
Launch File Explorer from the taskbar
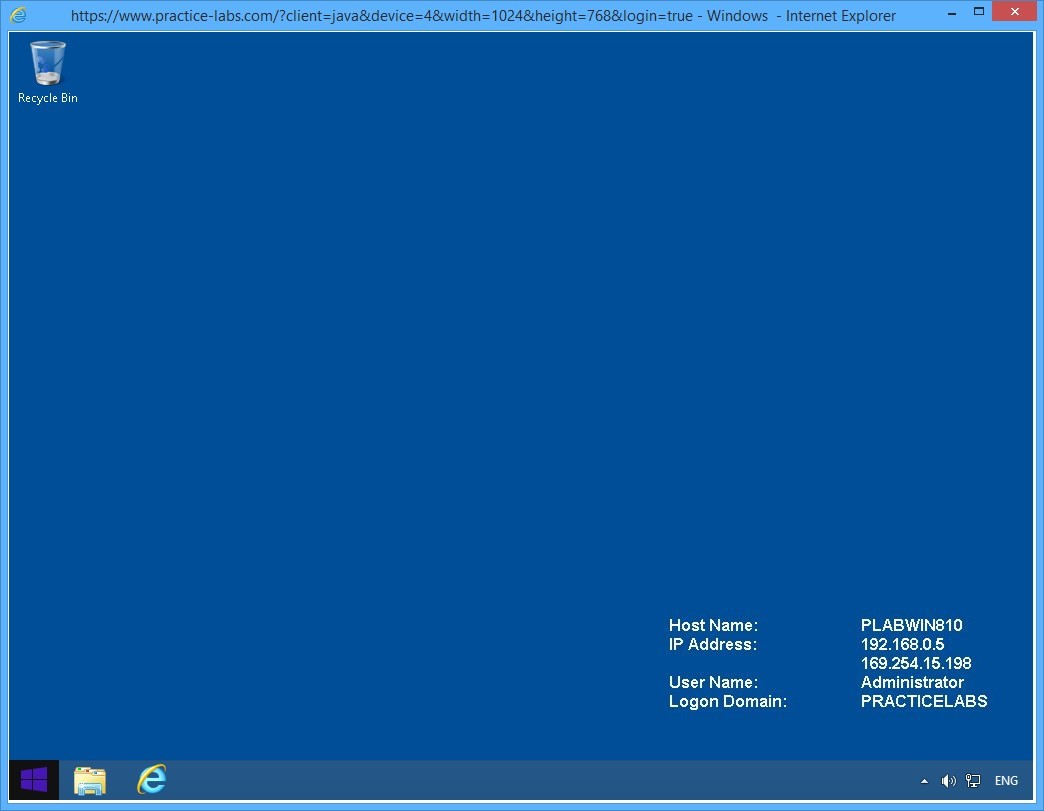90,780
